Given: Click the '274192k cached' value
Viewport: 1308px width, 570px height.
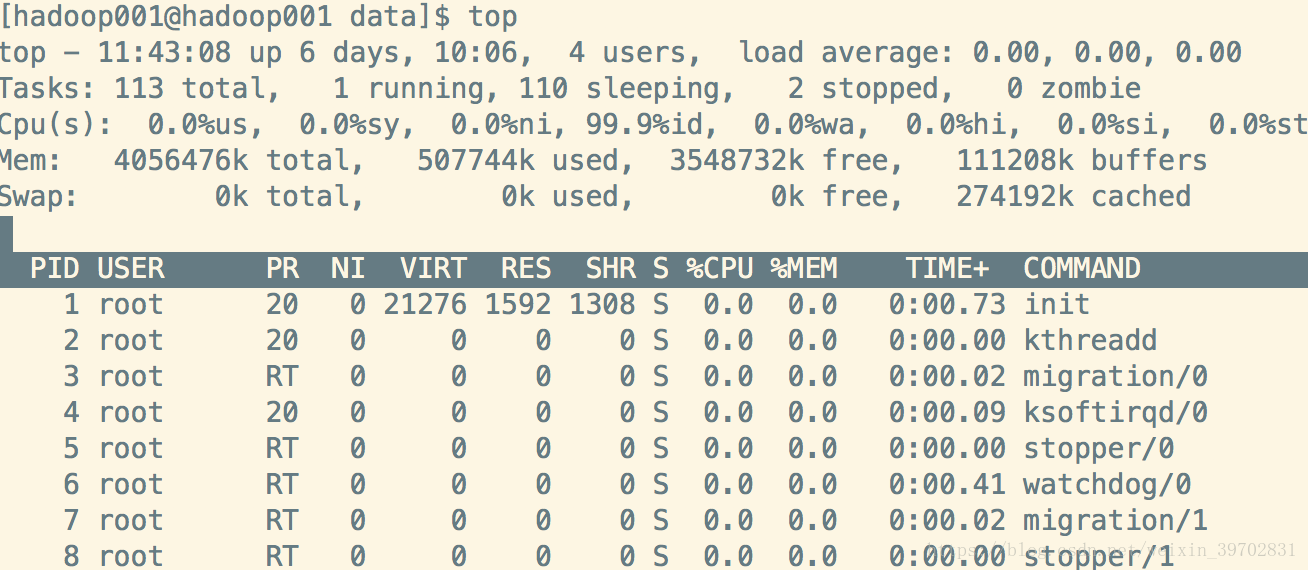Looking at the screenshot, I should (x=1074, y=196).
